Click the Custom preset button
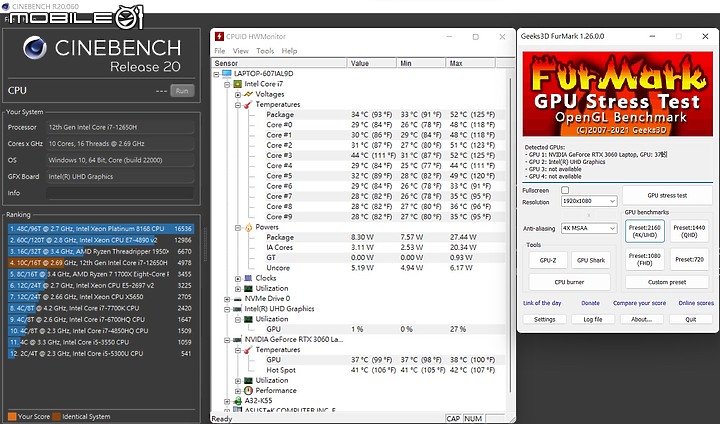 click(x=667, y=282)
